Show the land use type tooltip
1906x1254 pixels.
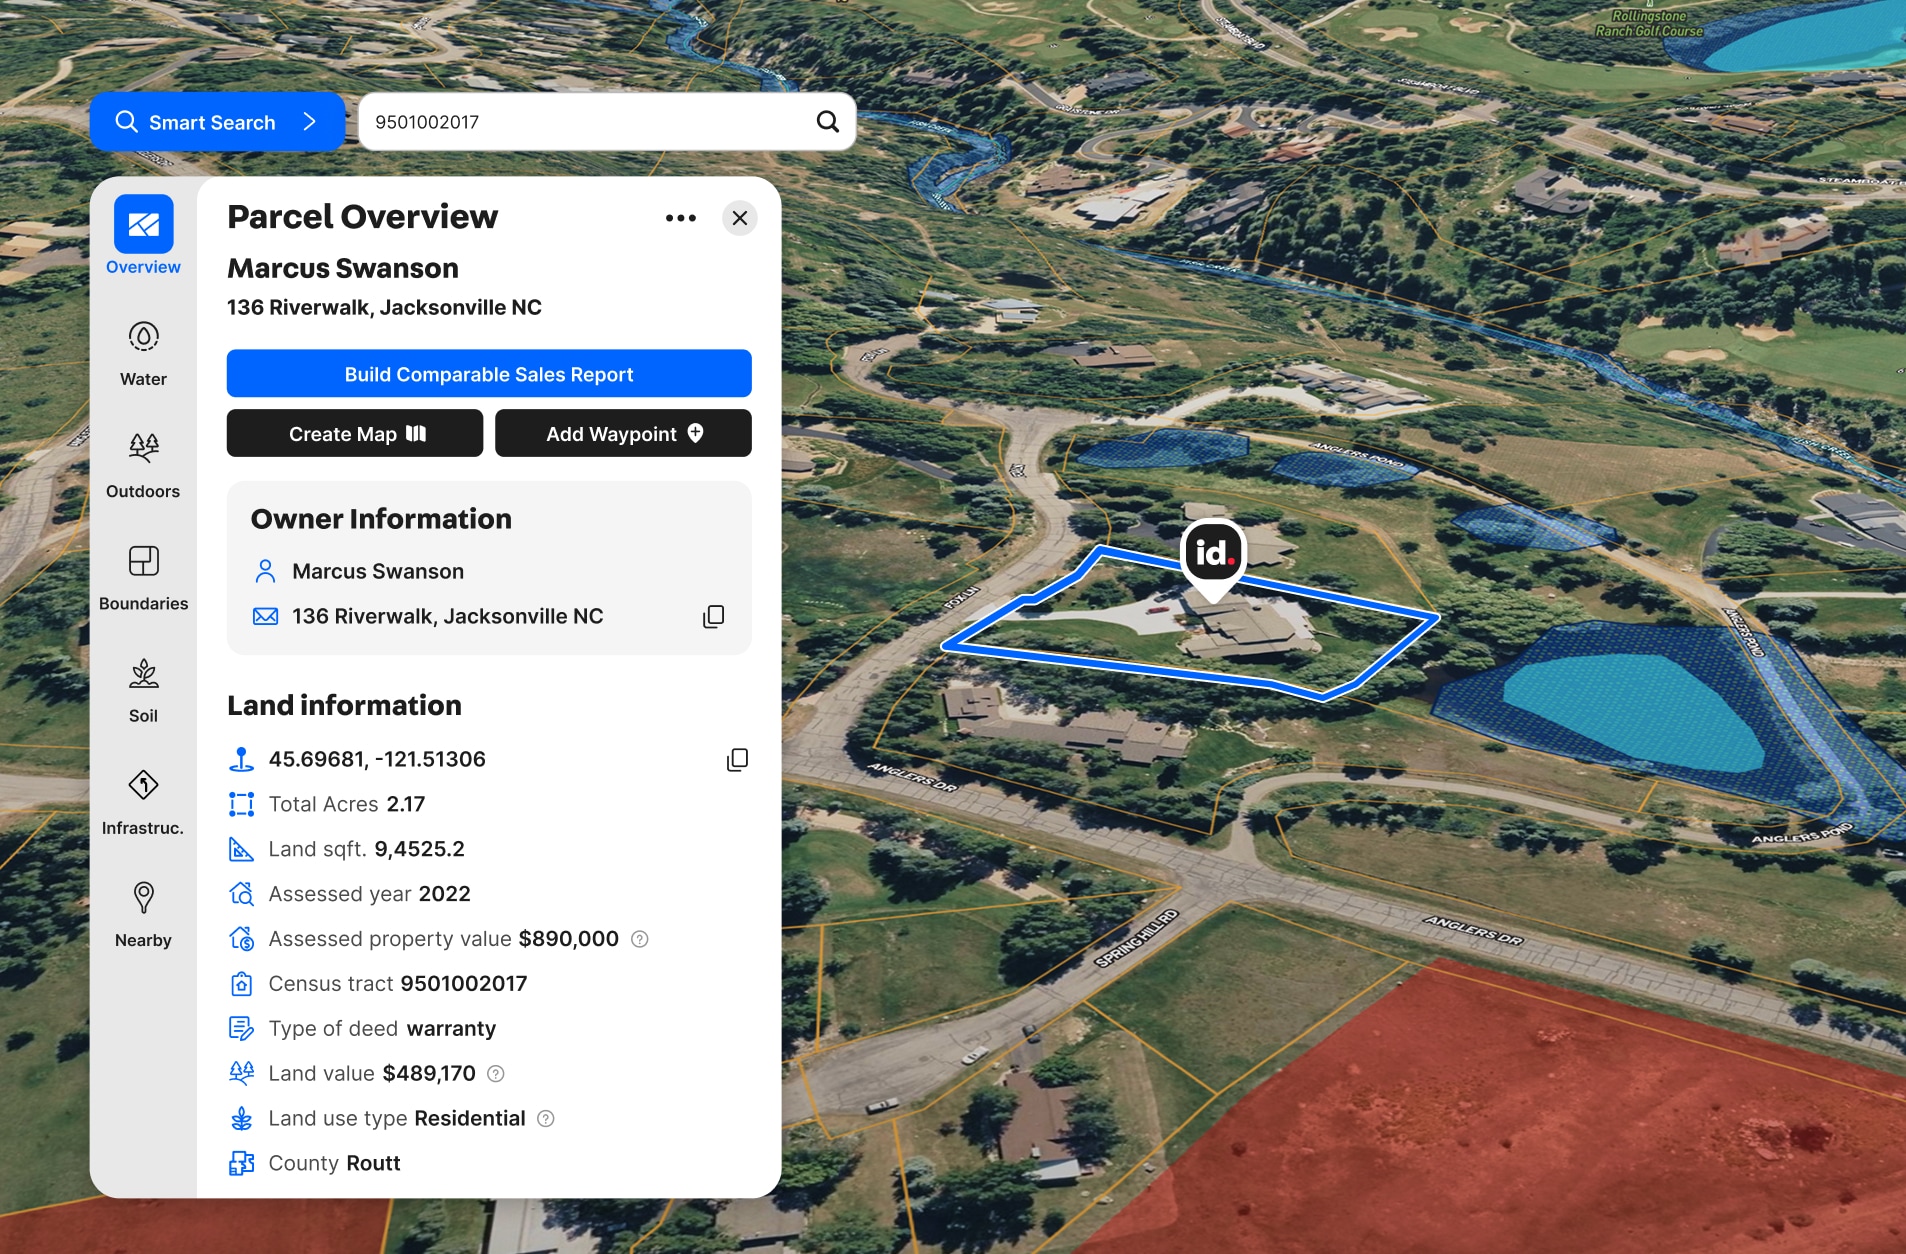[x=547, y=1118]
